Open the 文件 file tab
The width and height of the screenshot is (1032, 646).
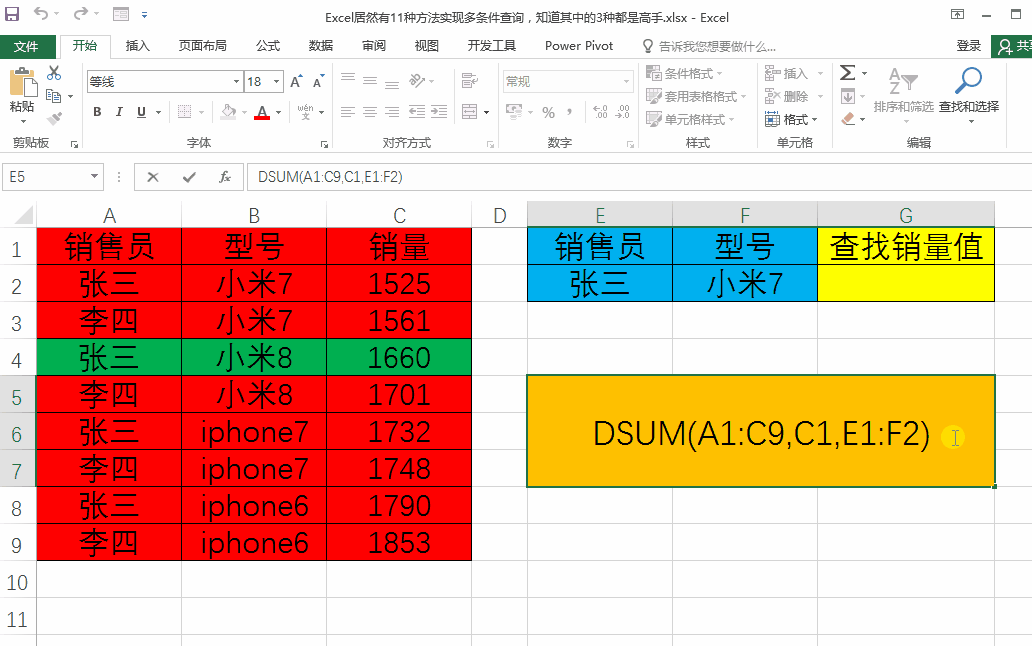(26, 47)
